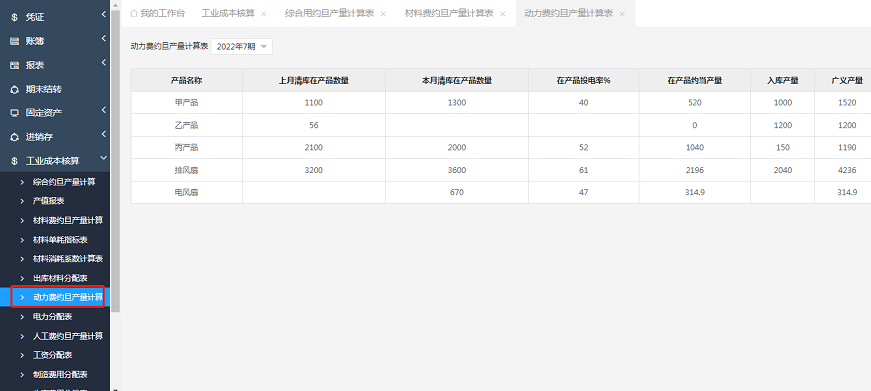Open 出库材料分配表 in the sidebar
Viewport: 871px width, 391px height.
pyautogui.click(x=60, y=278)
